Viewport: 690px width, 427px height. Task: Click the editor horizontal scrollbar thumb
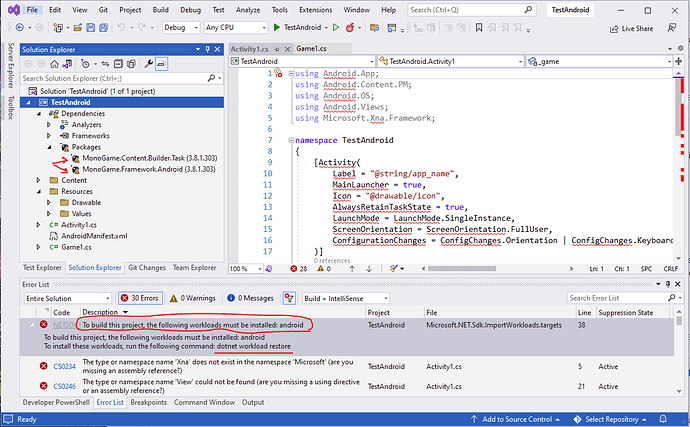[462, 269]
